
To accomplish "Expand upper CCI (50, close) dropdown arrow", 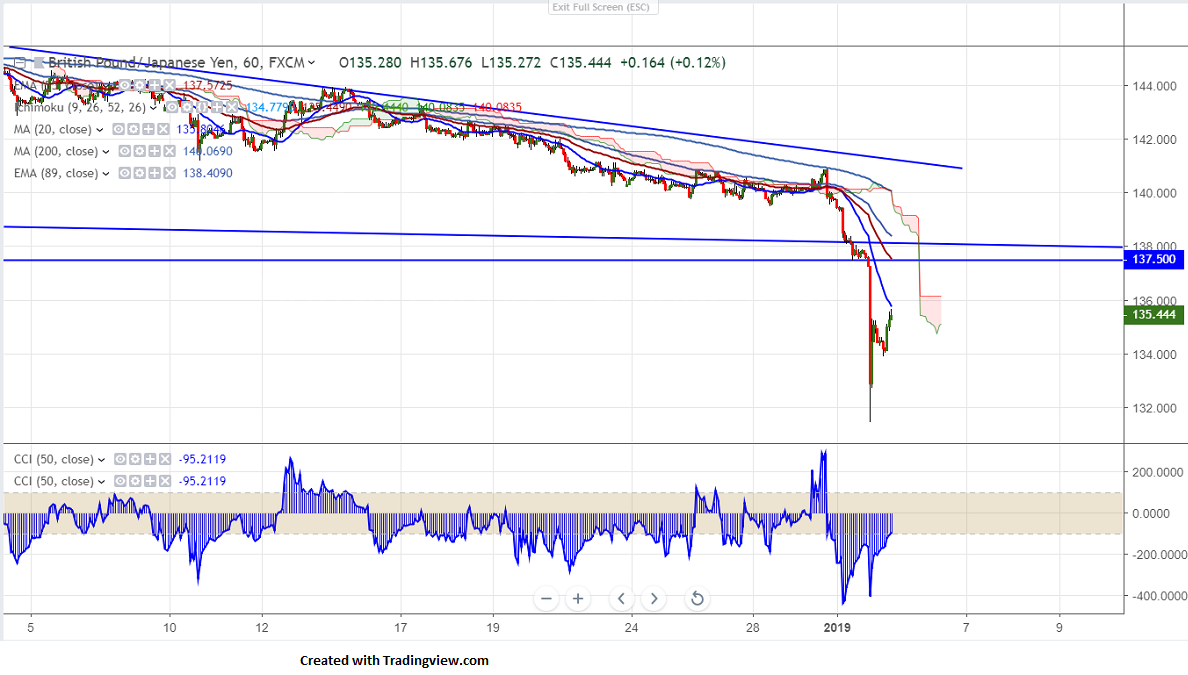I will pyautogui.click(x=101, y=460).
